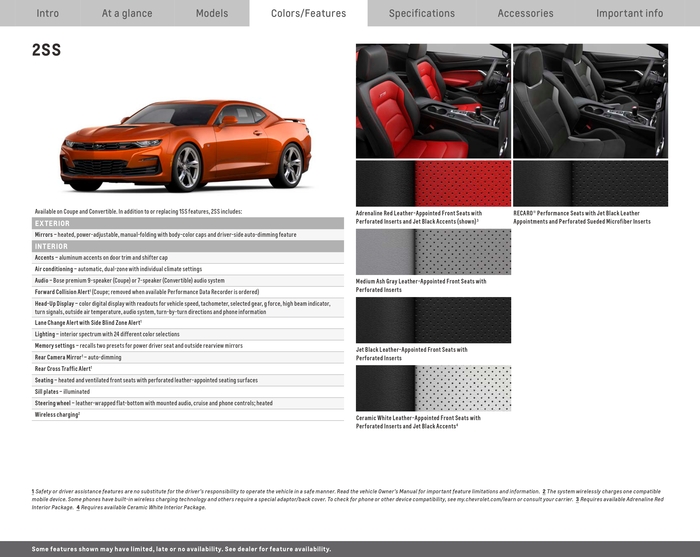This screenshot has height=557, width=700.
Task: View the black RECARO seats interior photo
Action: (590, 101)
